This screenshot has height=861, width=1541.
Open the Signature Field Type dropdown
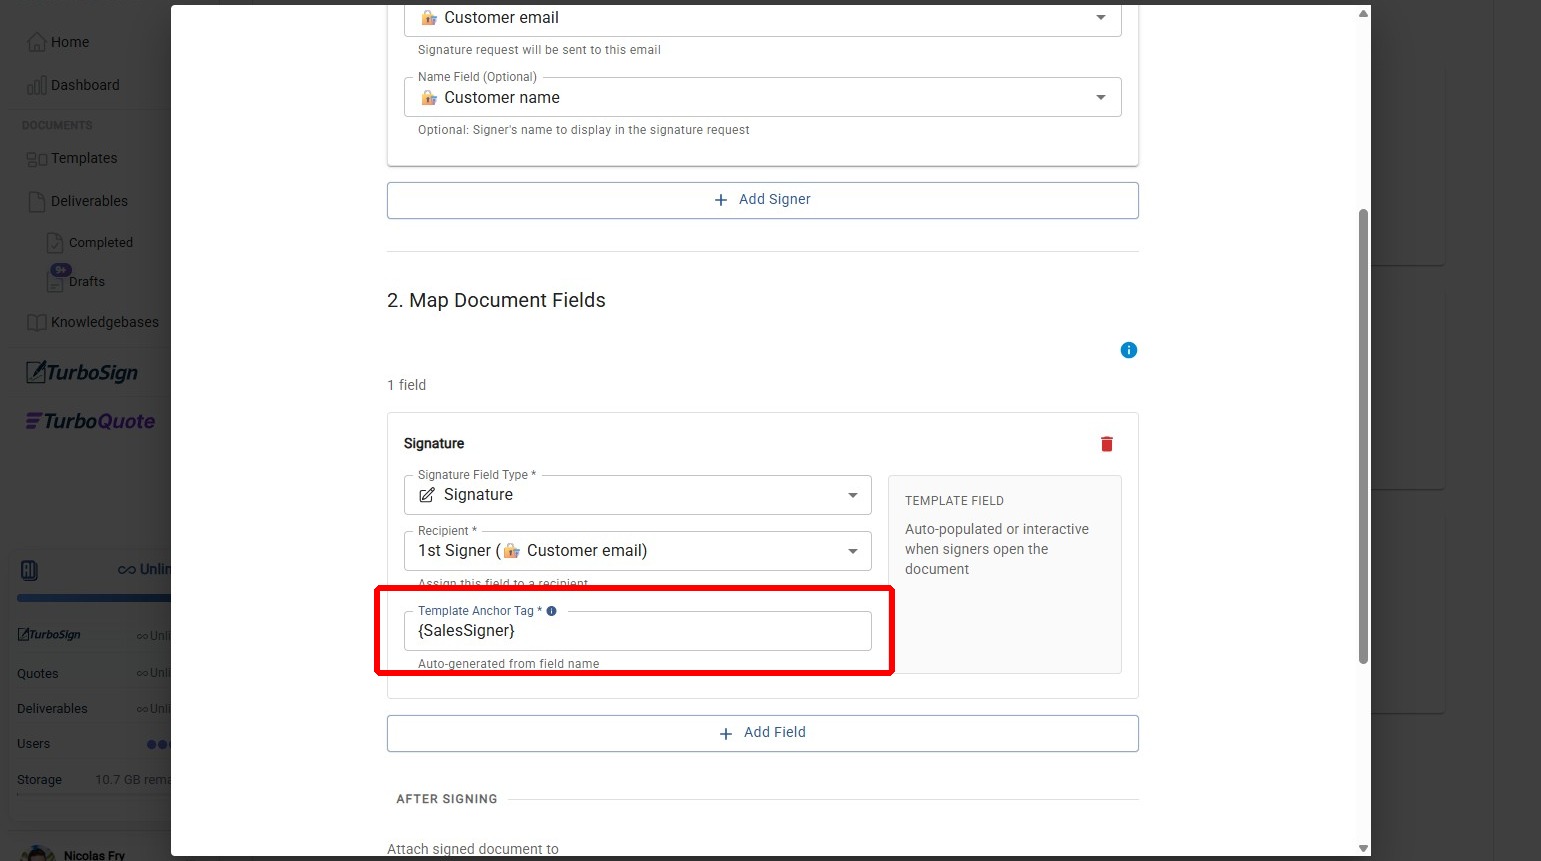pyautogui.click(x=637, y=495)
